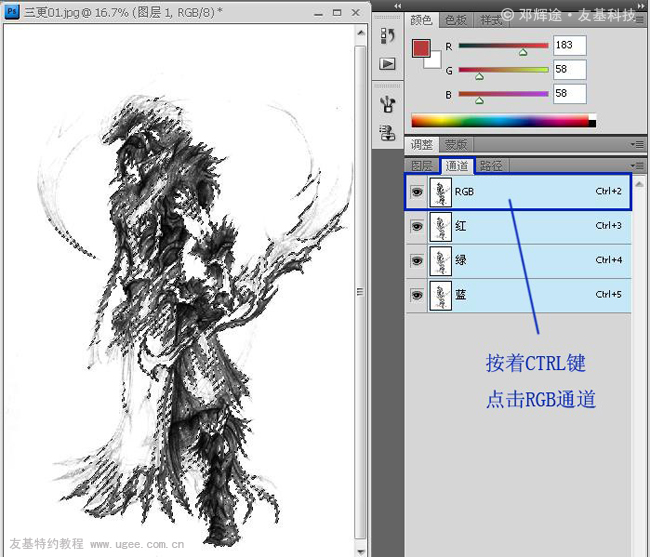The width and height of the screenshot is (650, 557).
Task: Switch to the 路径 tab
Action: [491, 166]
